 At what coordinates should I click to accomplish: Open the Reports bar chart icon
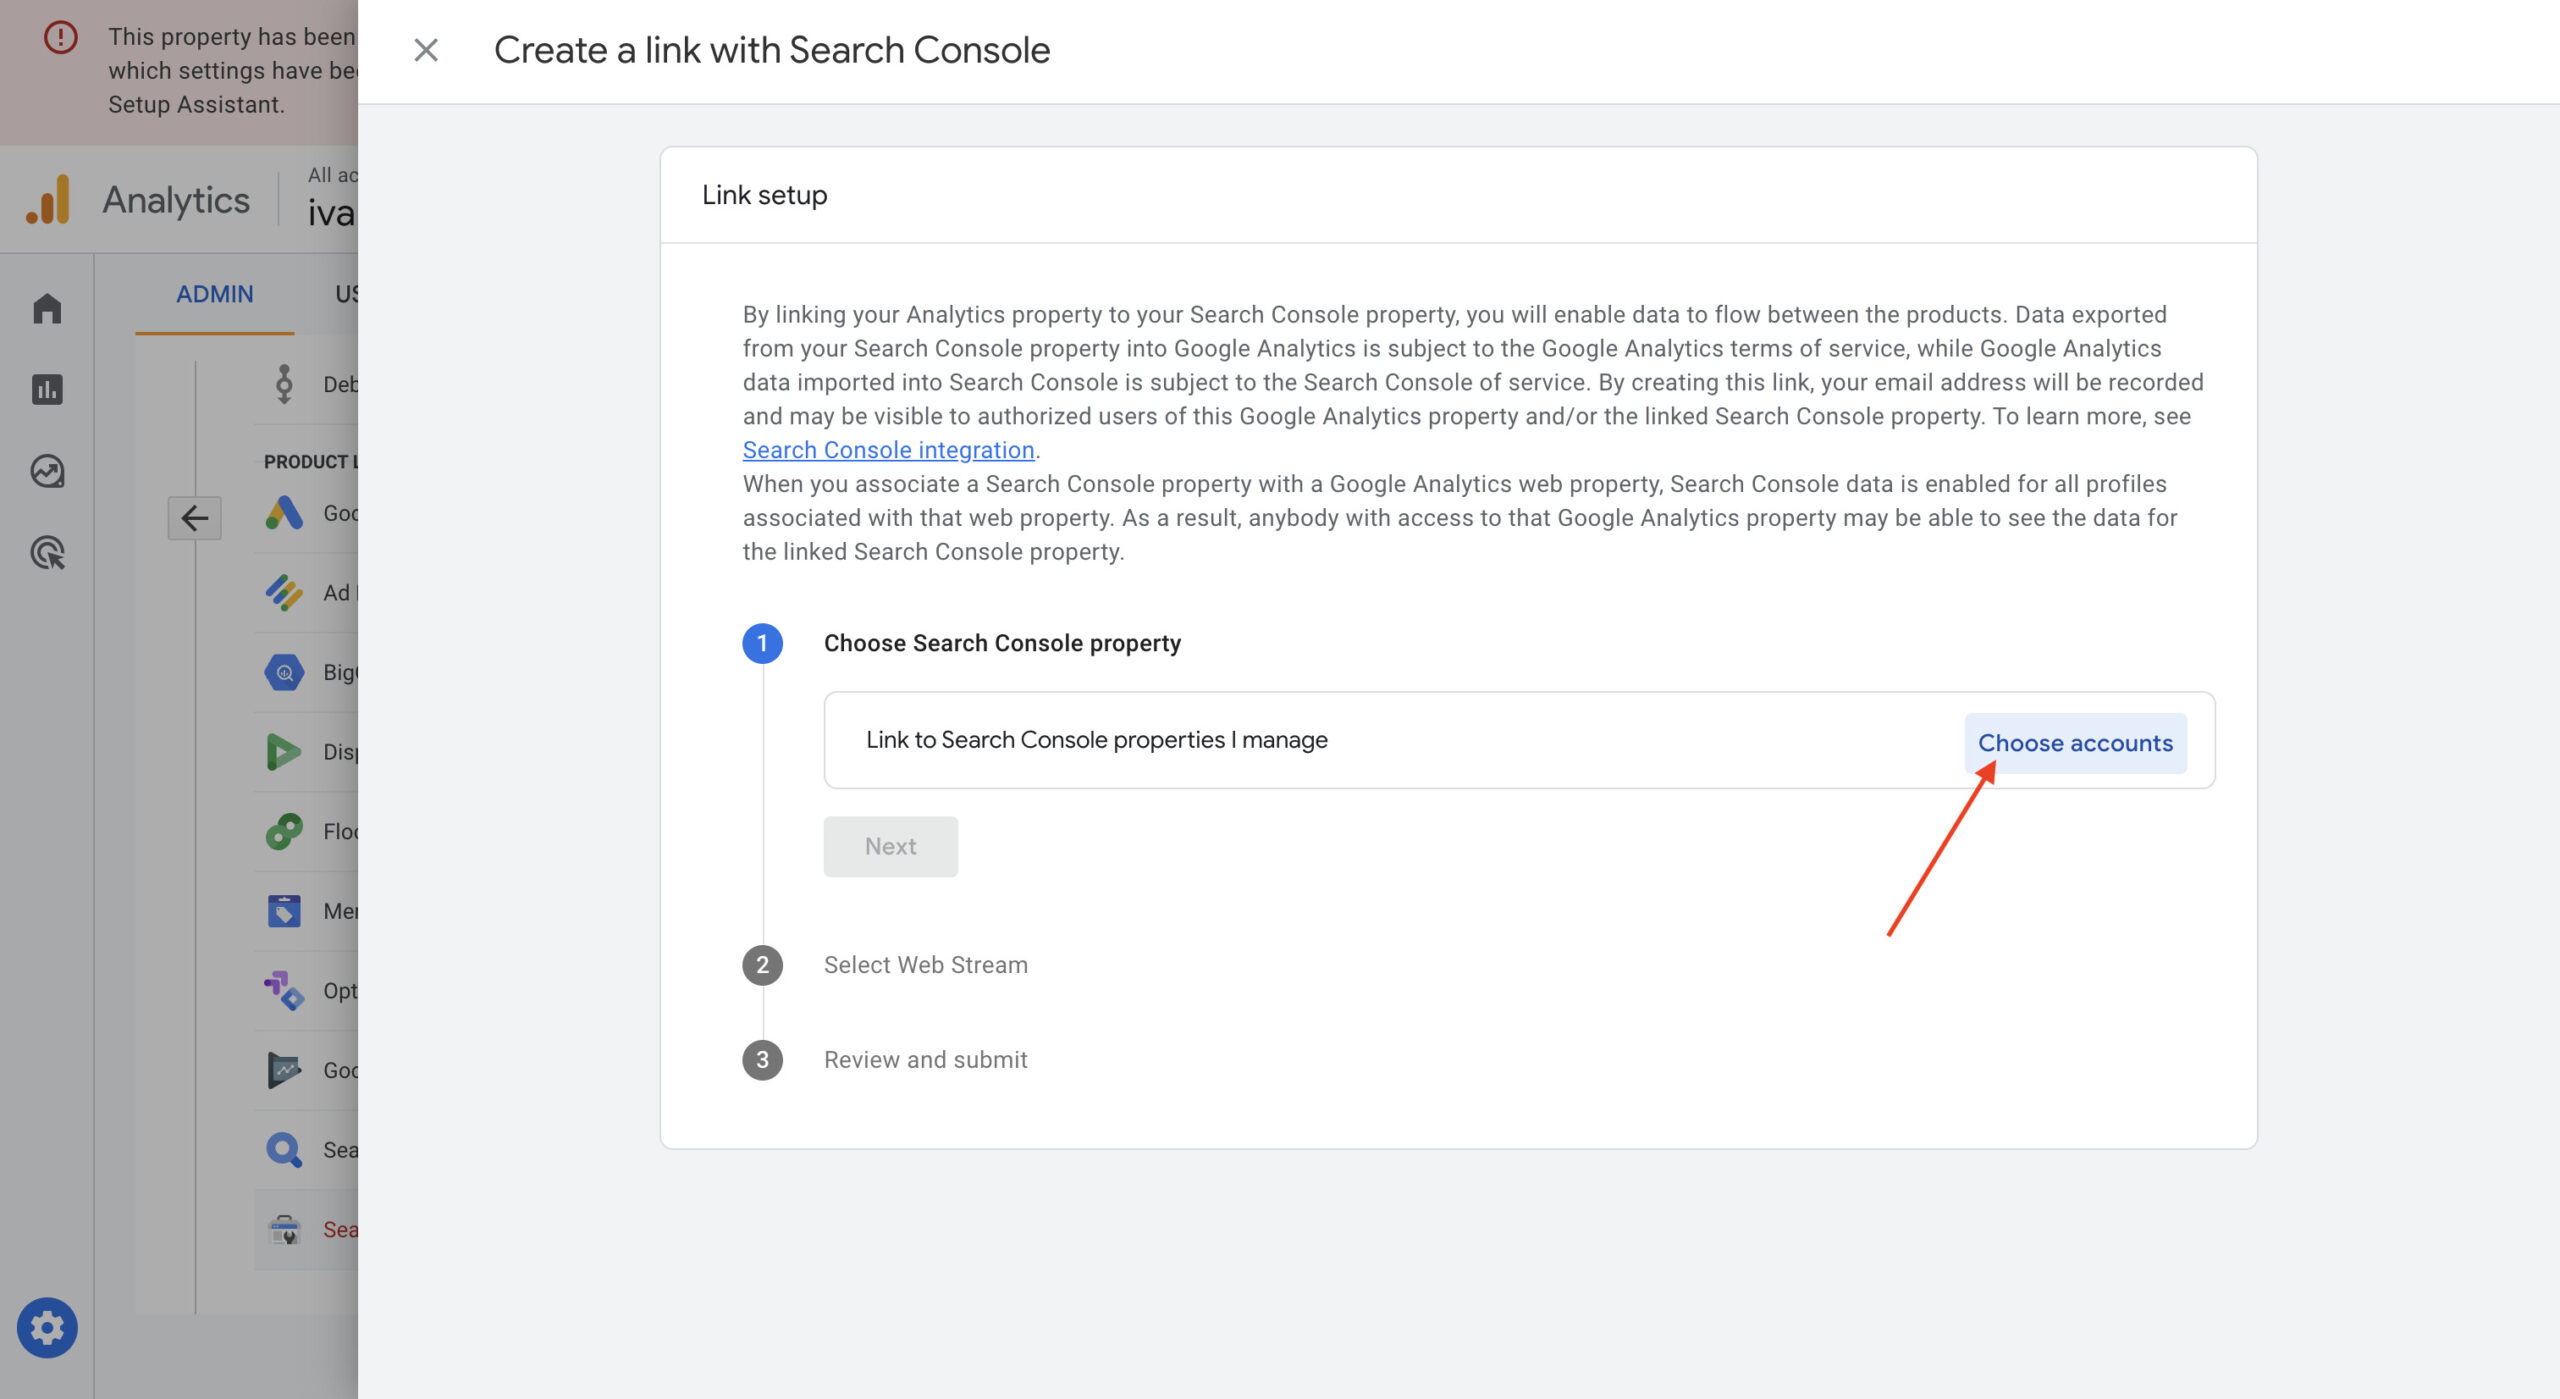click(x=47, y=389)
